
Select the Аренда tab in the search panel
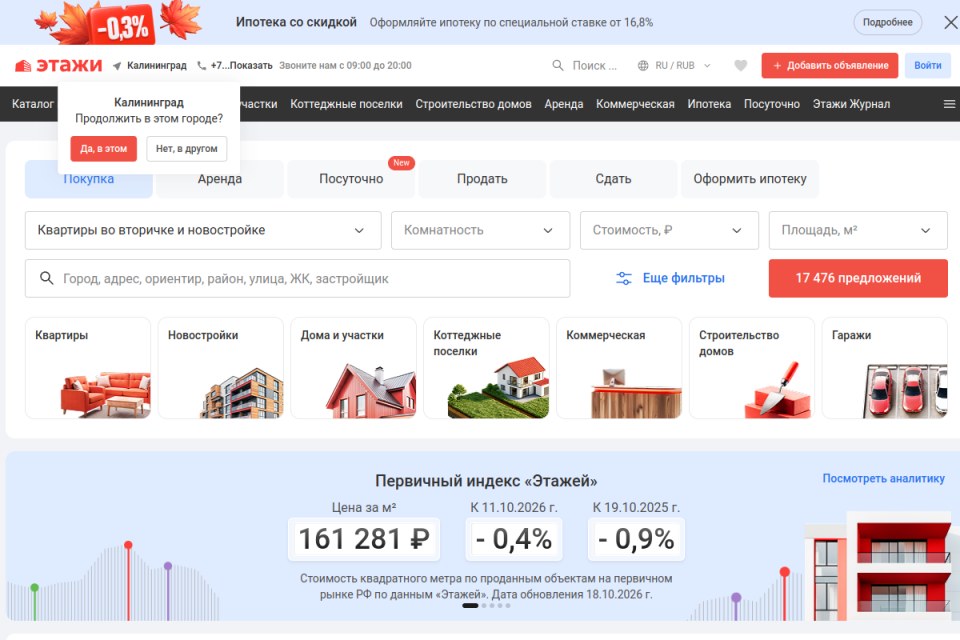coord(220,179)
